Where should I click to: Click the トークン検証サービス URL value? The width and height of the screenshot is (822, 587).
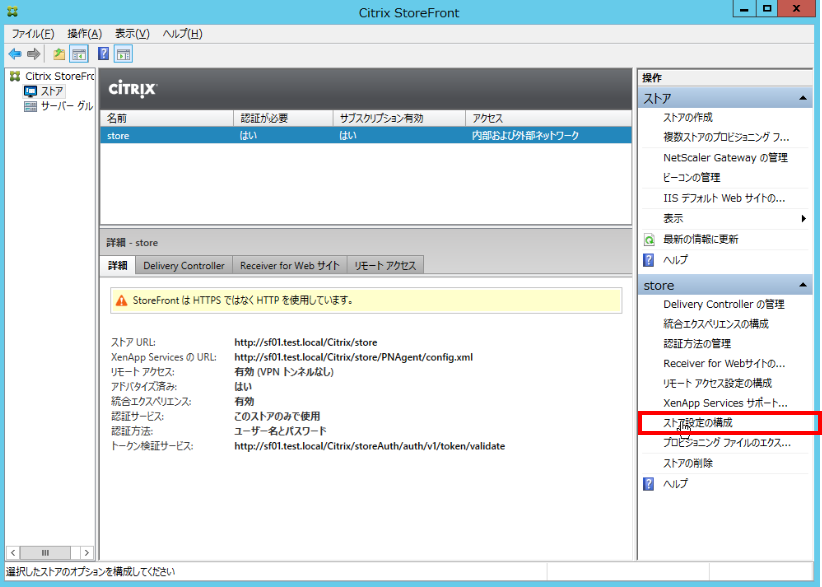coord(370,447)
